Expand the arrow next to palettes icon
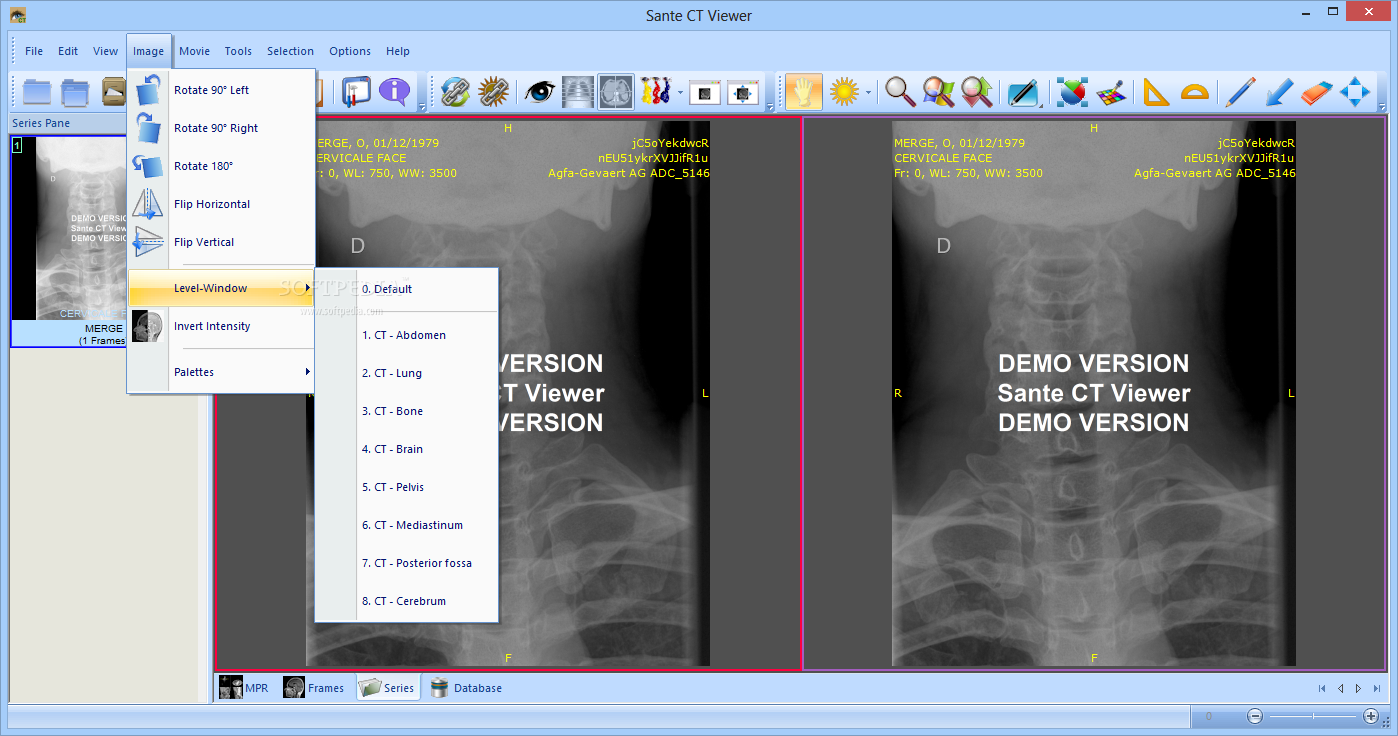The height and width of the screenshot is (736, 1398). 680,93
